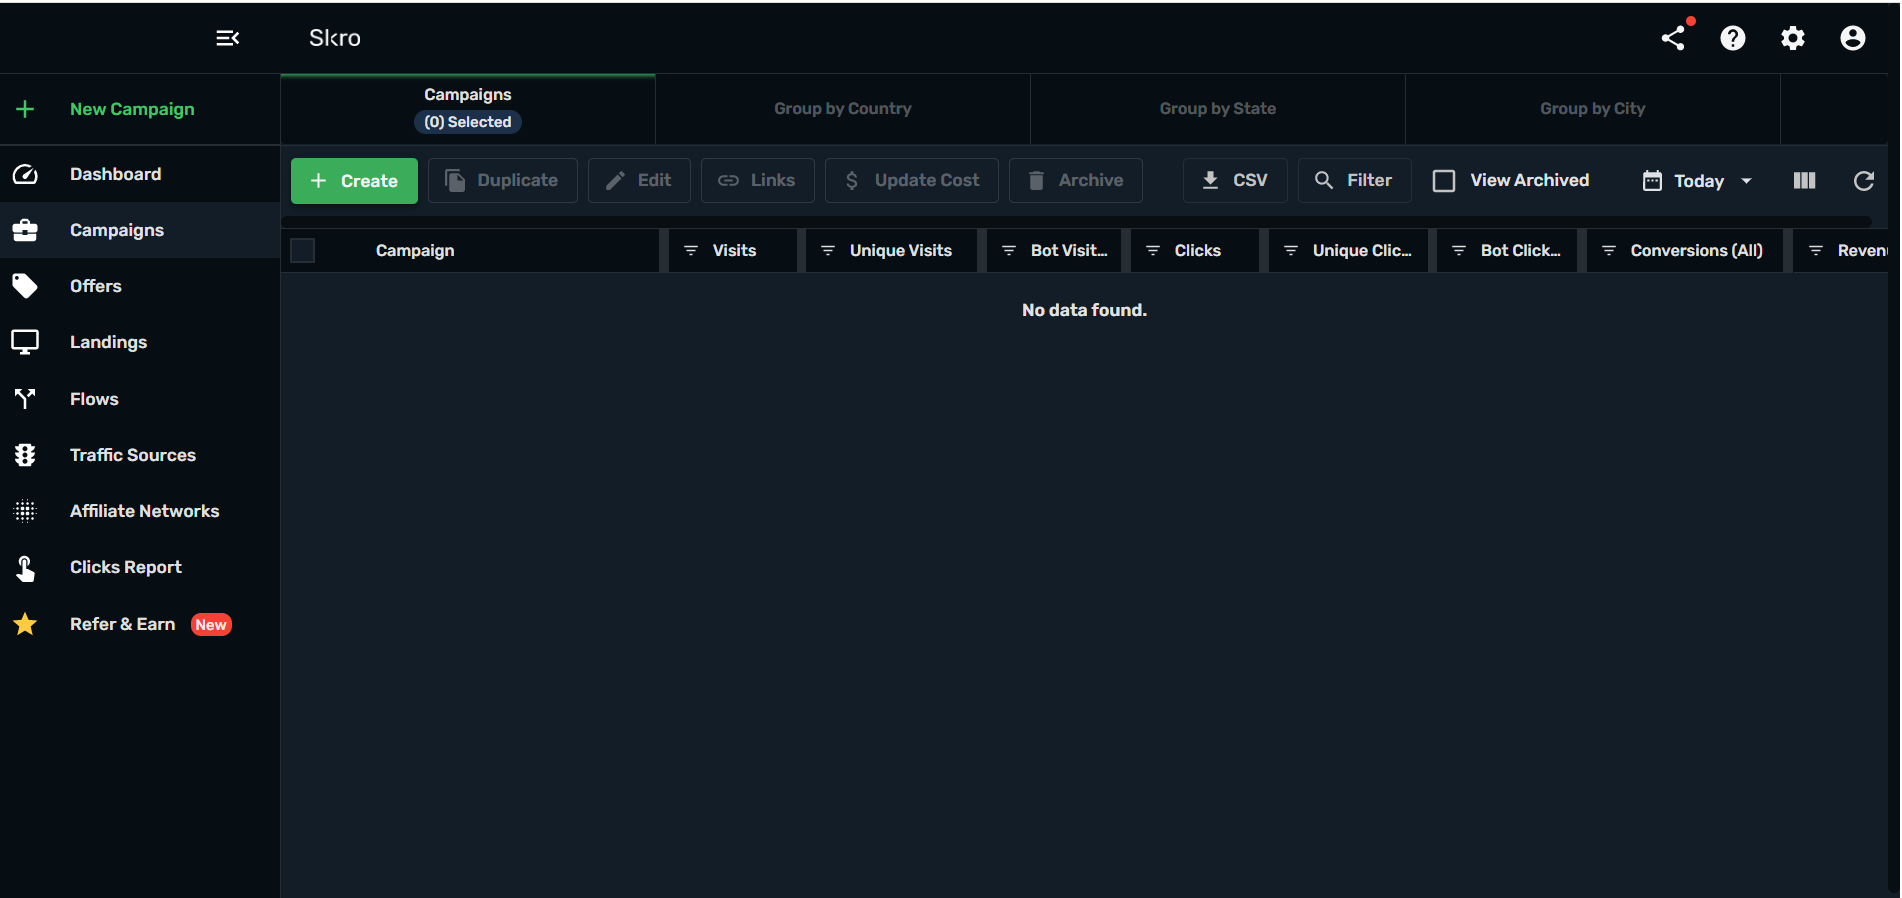Viewport: 1902px width, 898px height.
Task: Enable the View Archived checkbox
Action: pos(1444,181)
